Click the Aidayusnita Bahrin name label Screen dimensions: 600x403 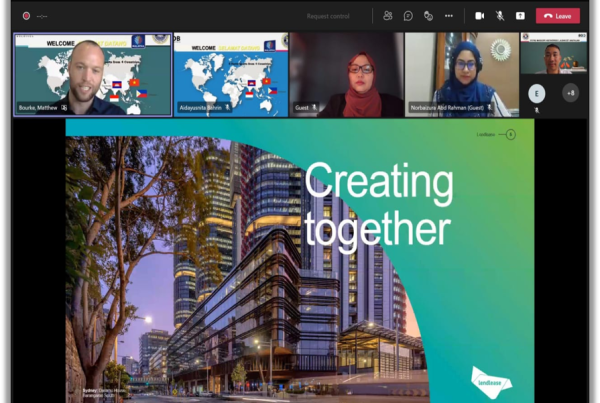201,108
